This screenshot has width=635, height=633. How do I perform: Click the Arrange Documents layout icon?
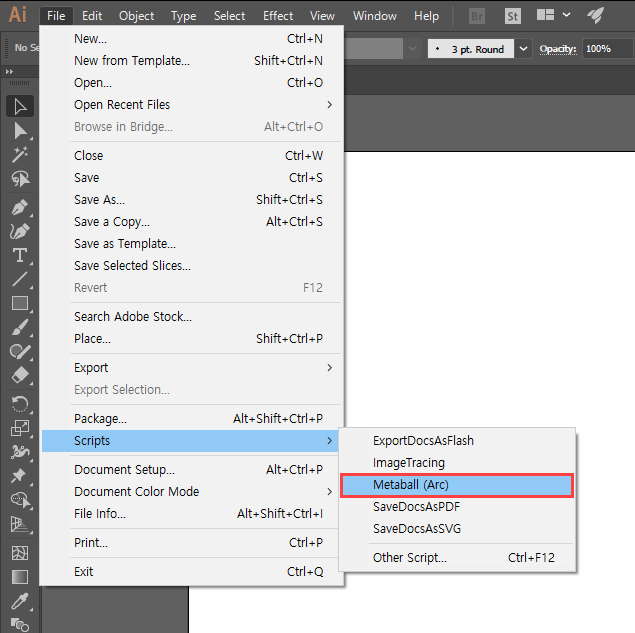pyautogui.click(x=545, y=15)
